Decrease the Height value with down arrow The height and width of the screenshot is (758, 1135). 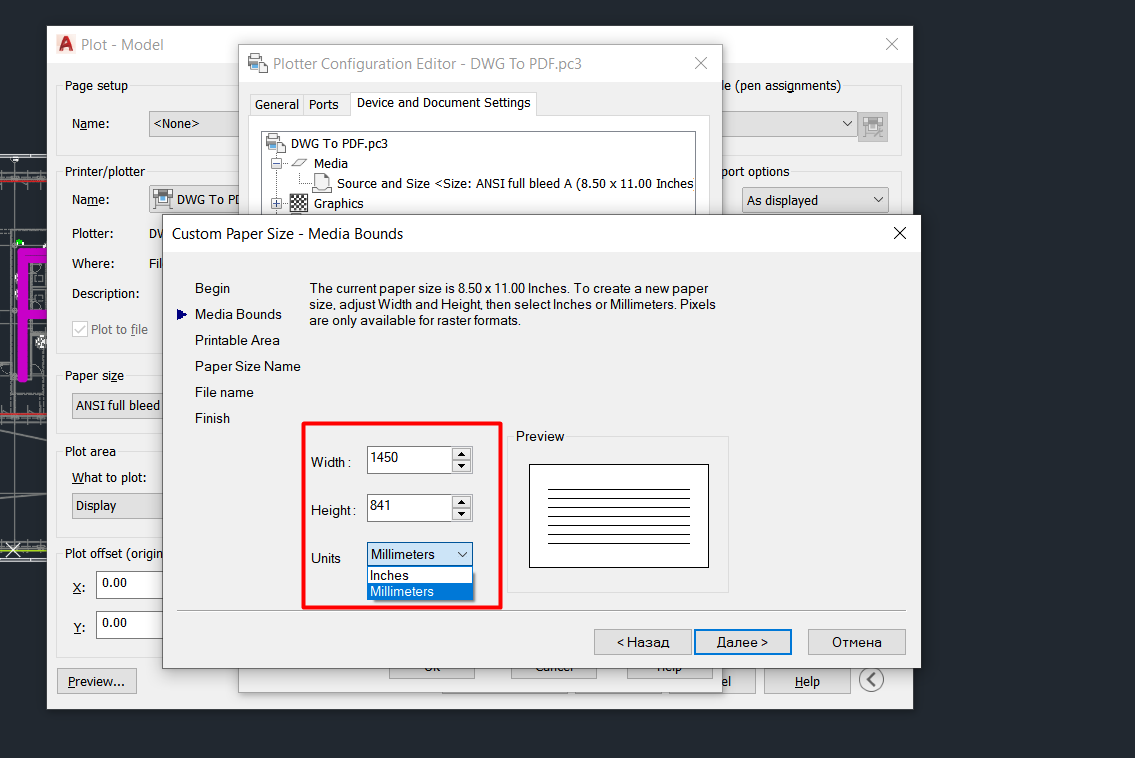(462, 514)
